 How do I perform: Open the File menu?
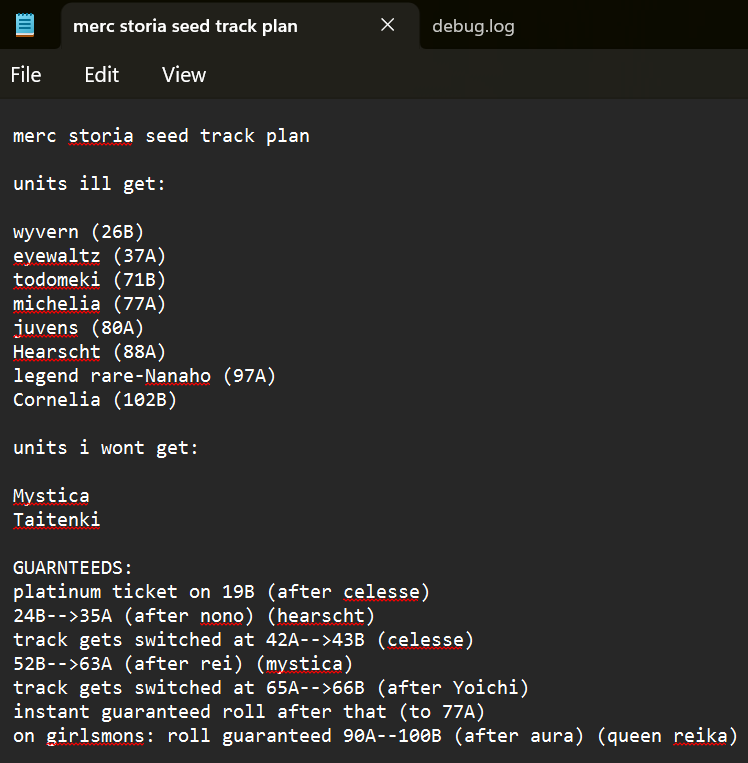(x=26, y=75)
